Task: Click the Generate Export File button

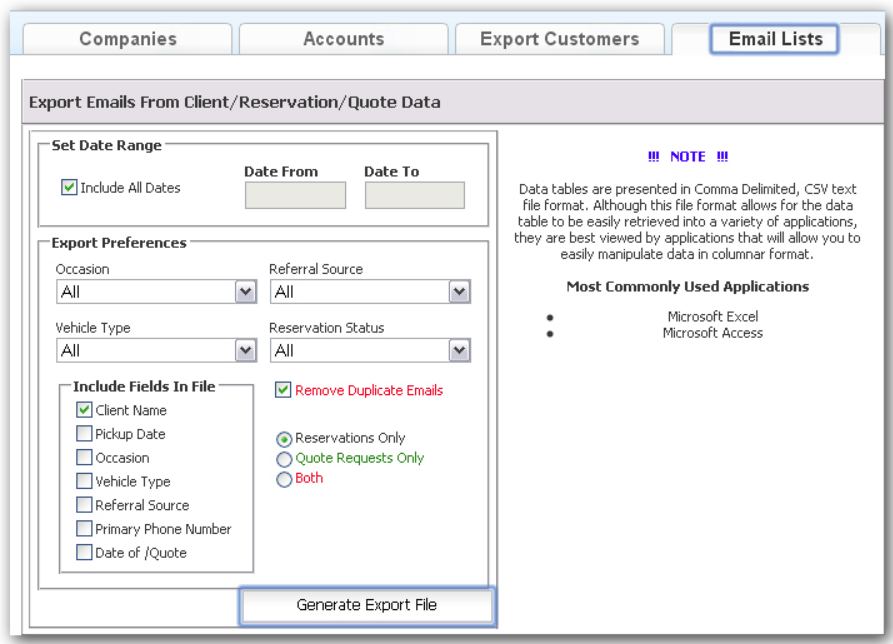Action: coord(366,605)
